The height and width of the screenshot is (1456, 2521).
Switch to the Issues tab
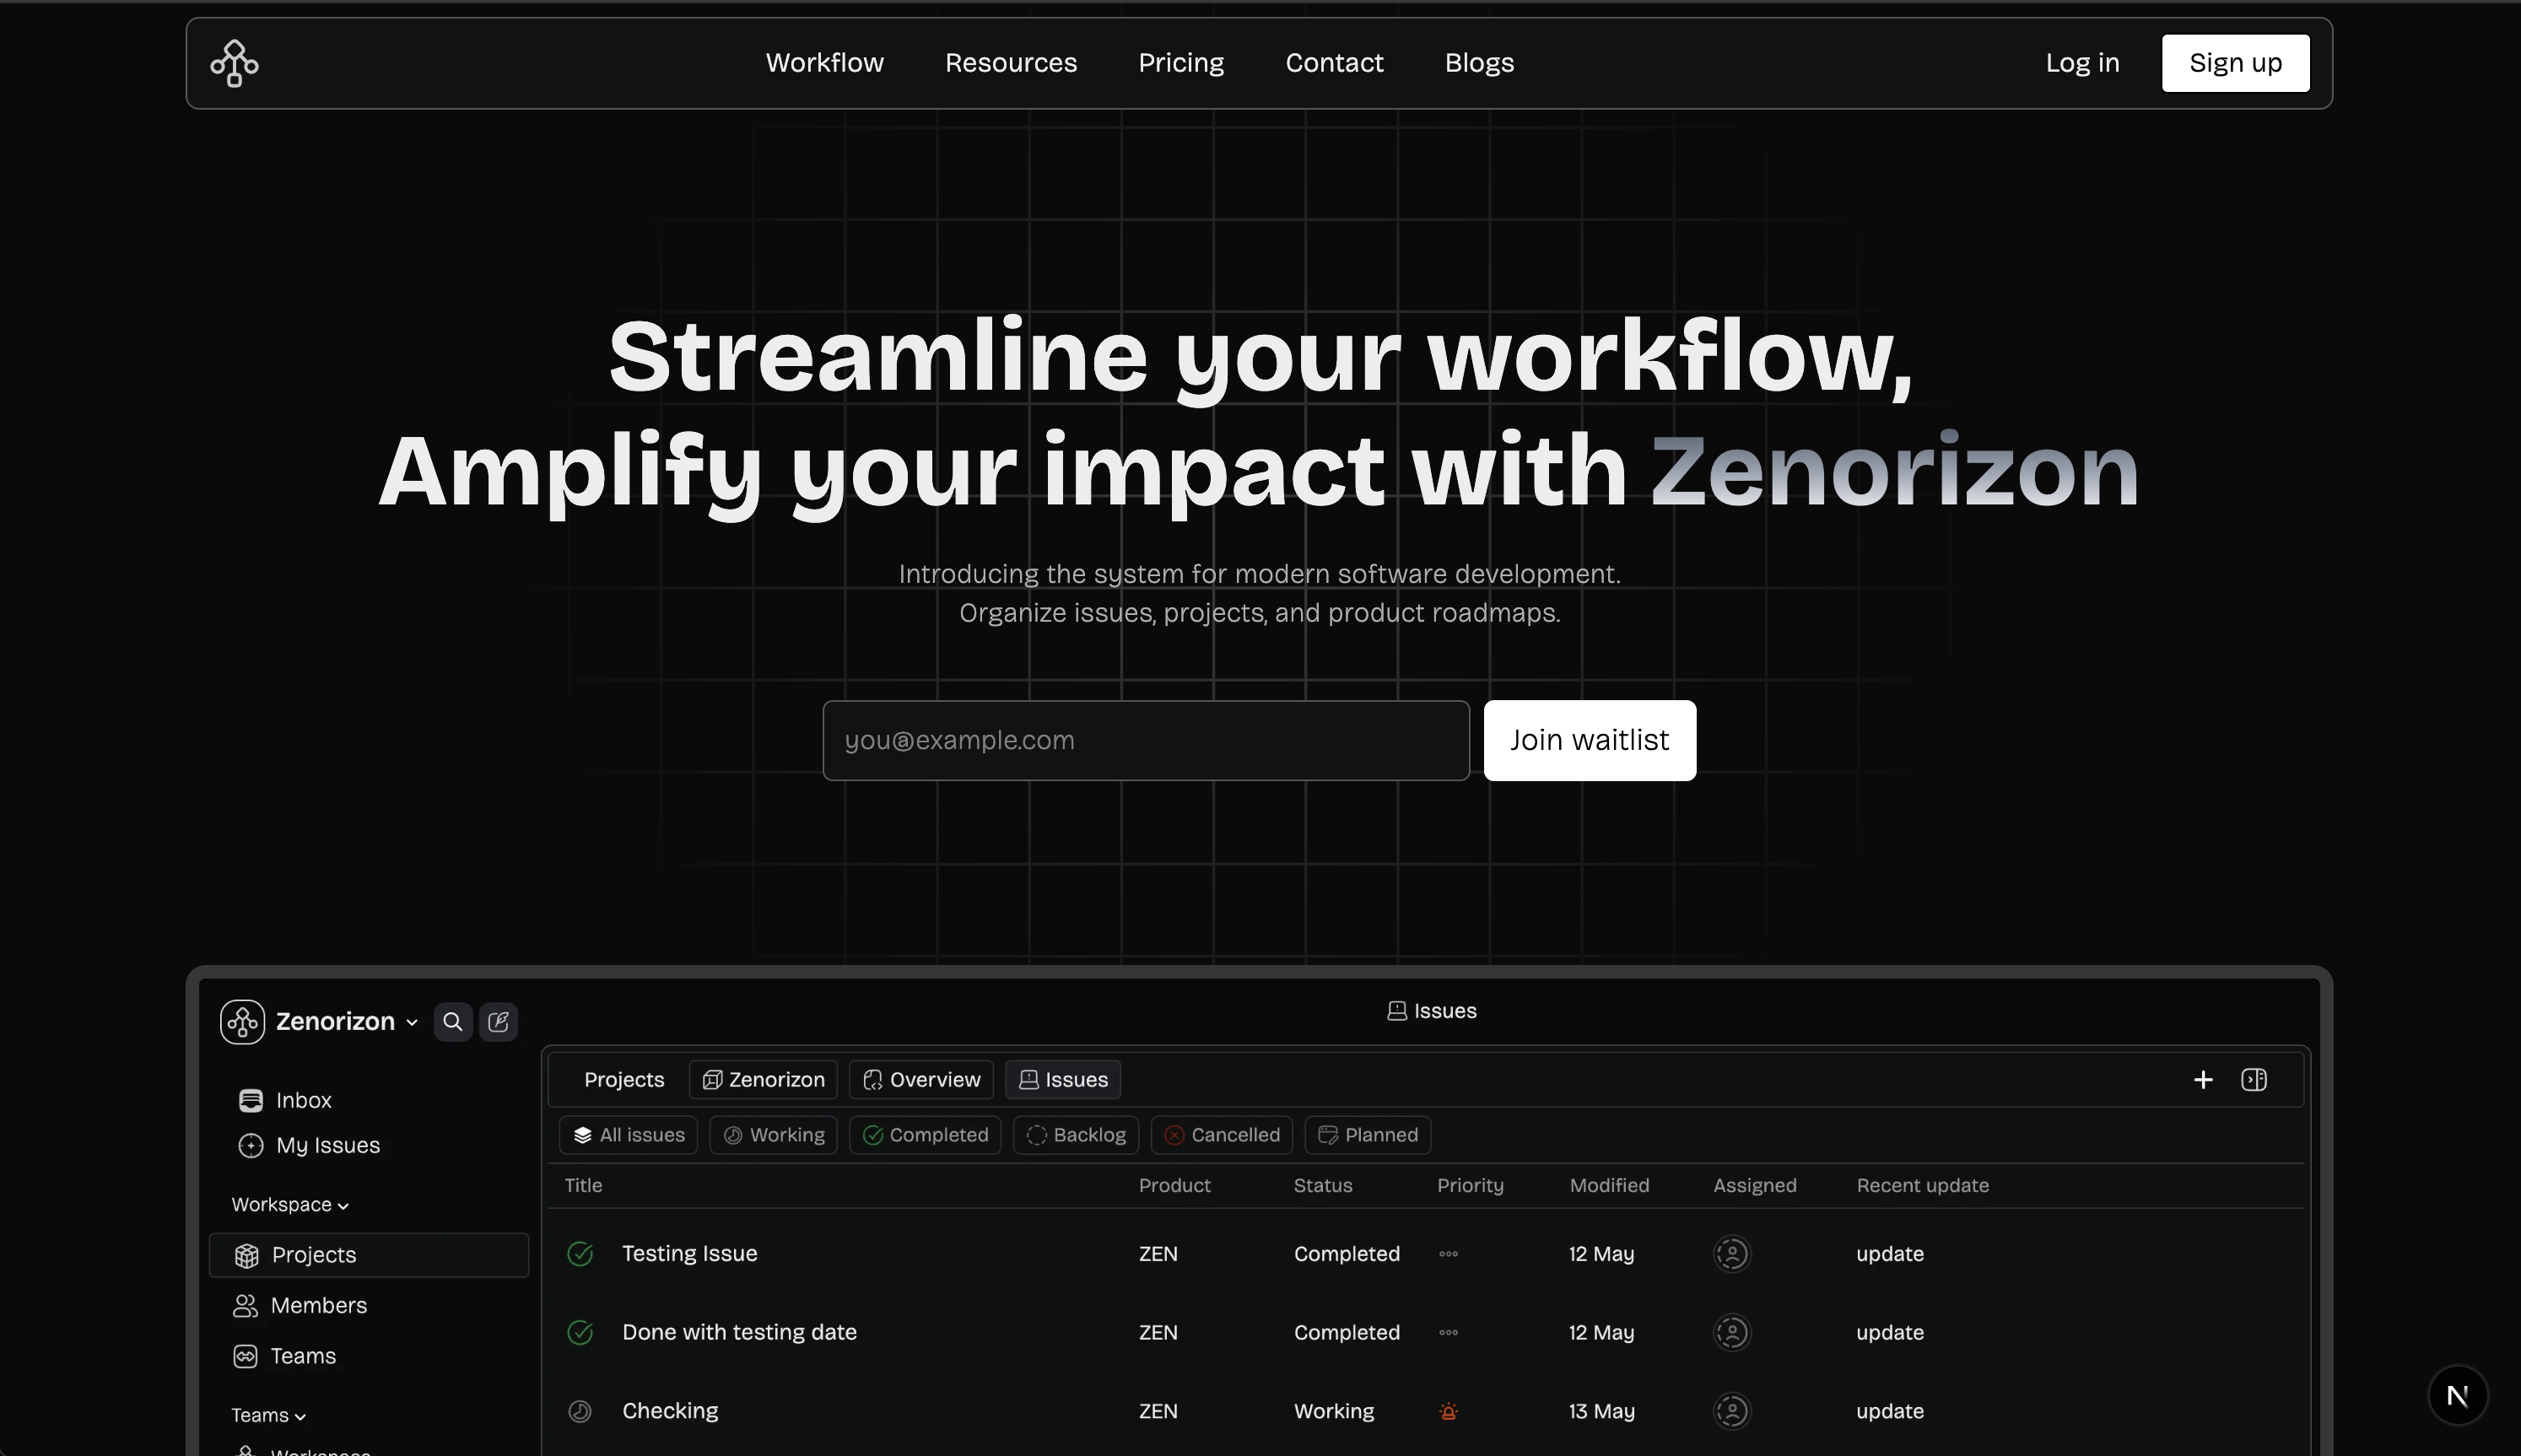tap(1062, 1079)
